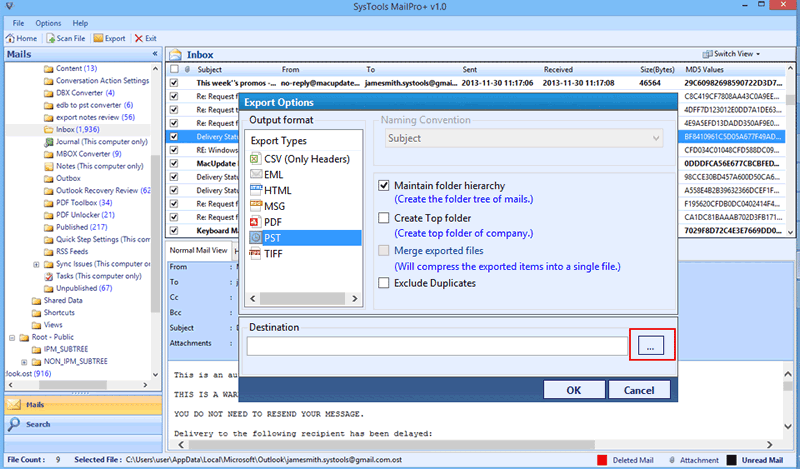Click the red Exit icon
Viewport: 800px width, 469px height.
click(139, 38)
